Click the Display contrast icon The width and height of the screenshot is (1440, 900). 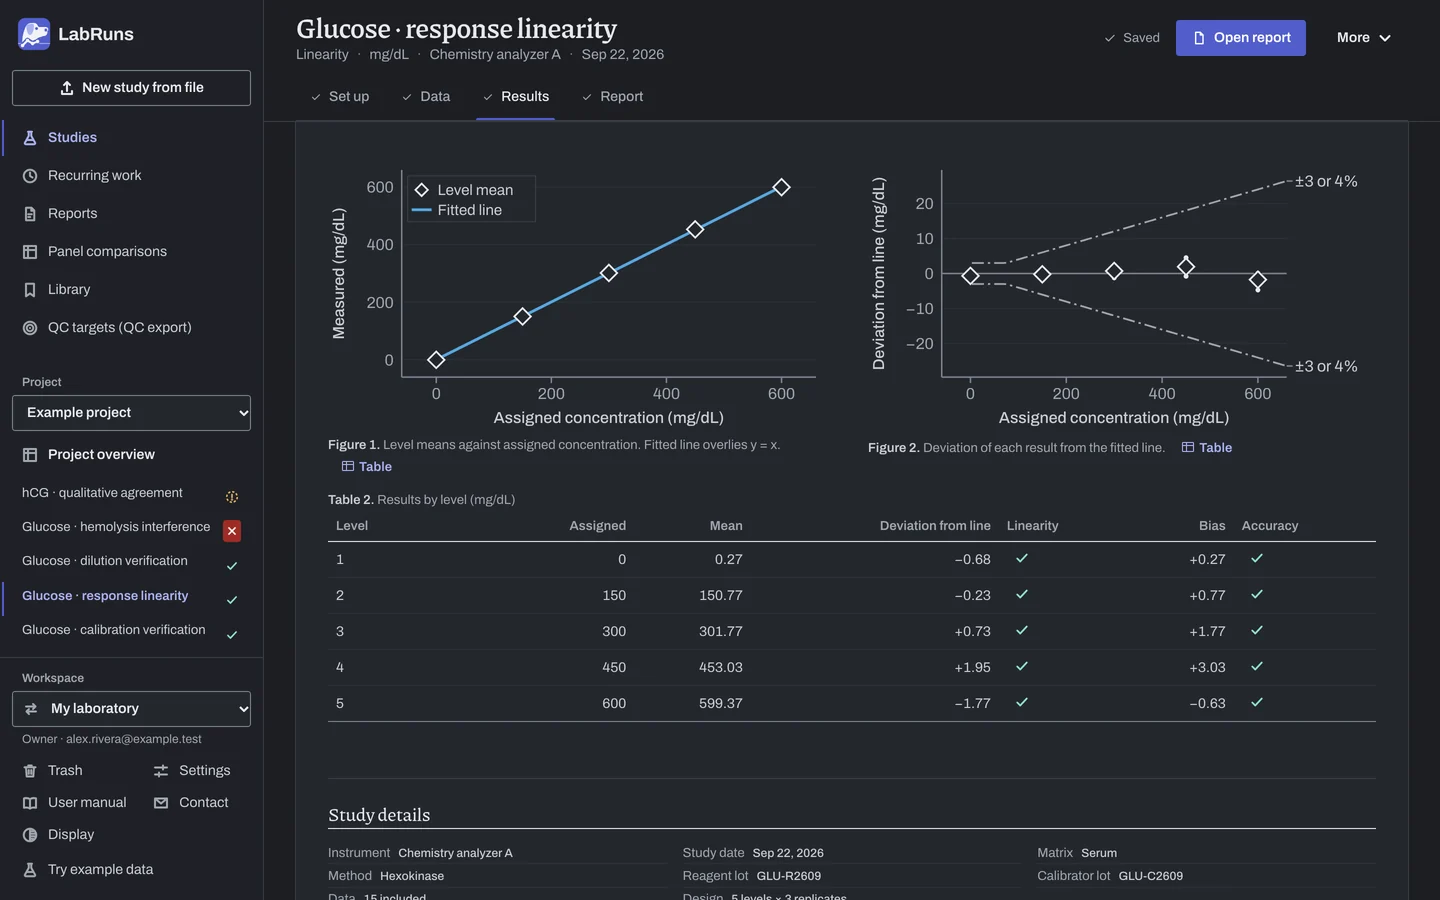coord(30,835)
